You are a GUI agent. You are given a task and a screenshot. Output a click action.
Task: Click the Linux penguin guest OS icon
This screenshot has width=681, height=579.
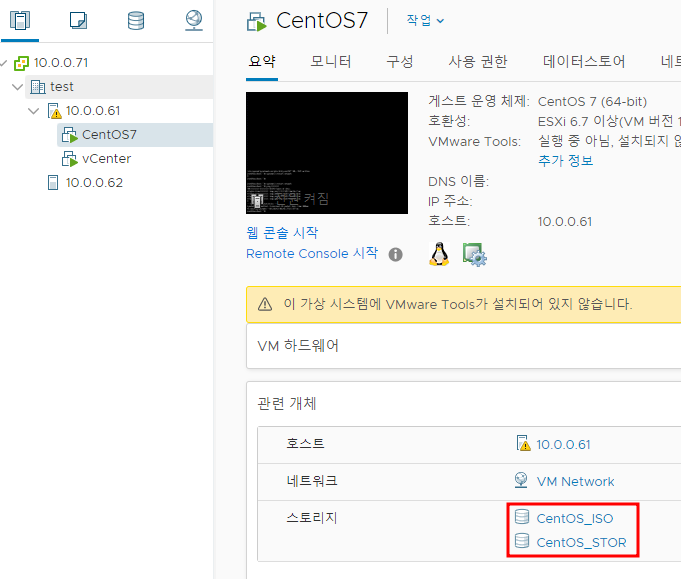click(439, 254)
